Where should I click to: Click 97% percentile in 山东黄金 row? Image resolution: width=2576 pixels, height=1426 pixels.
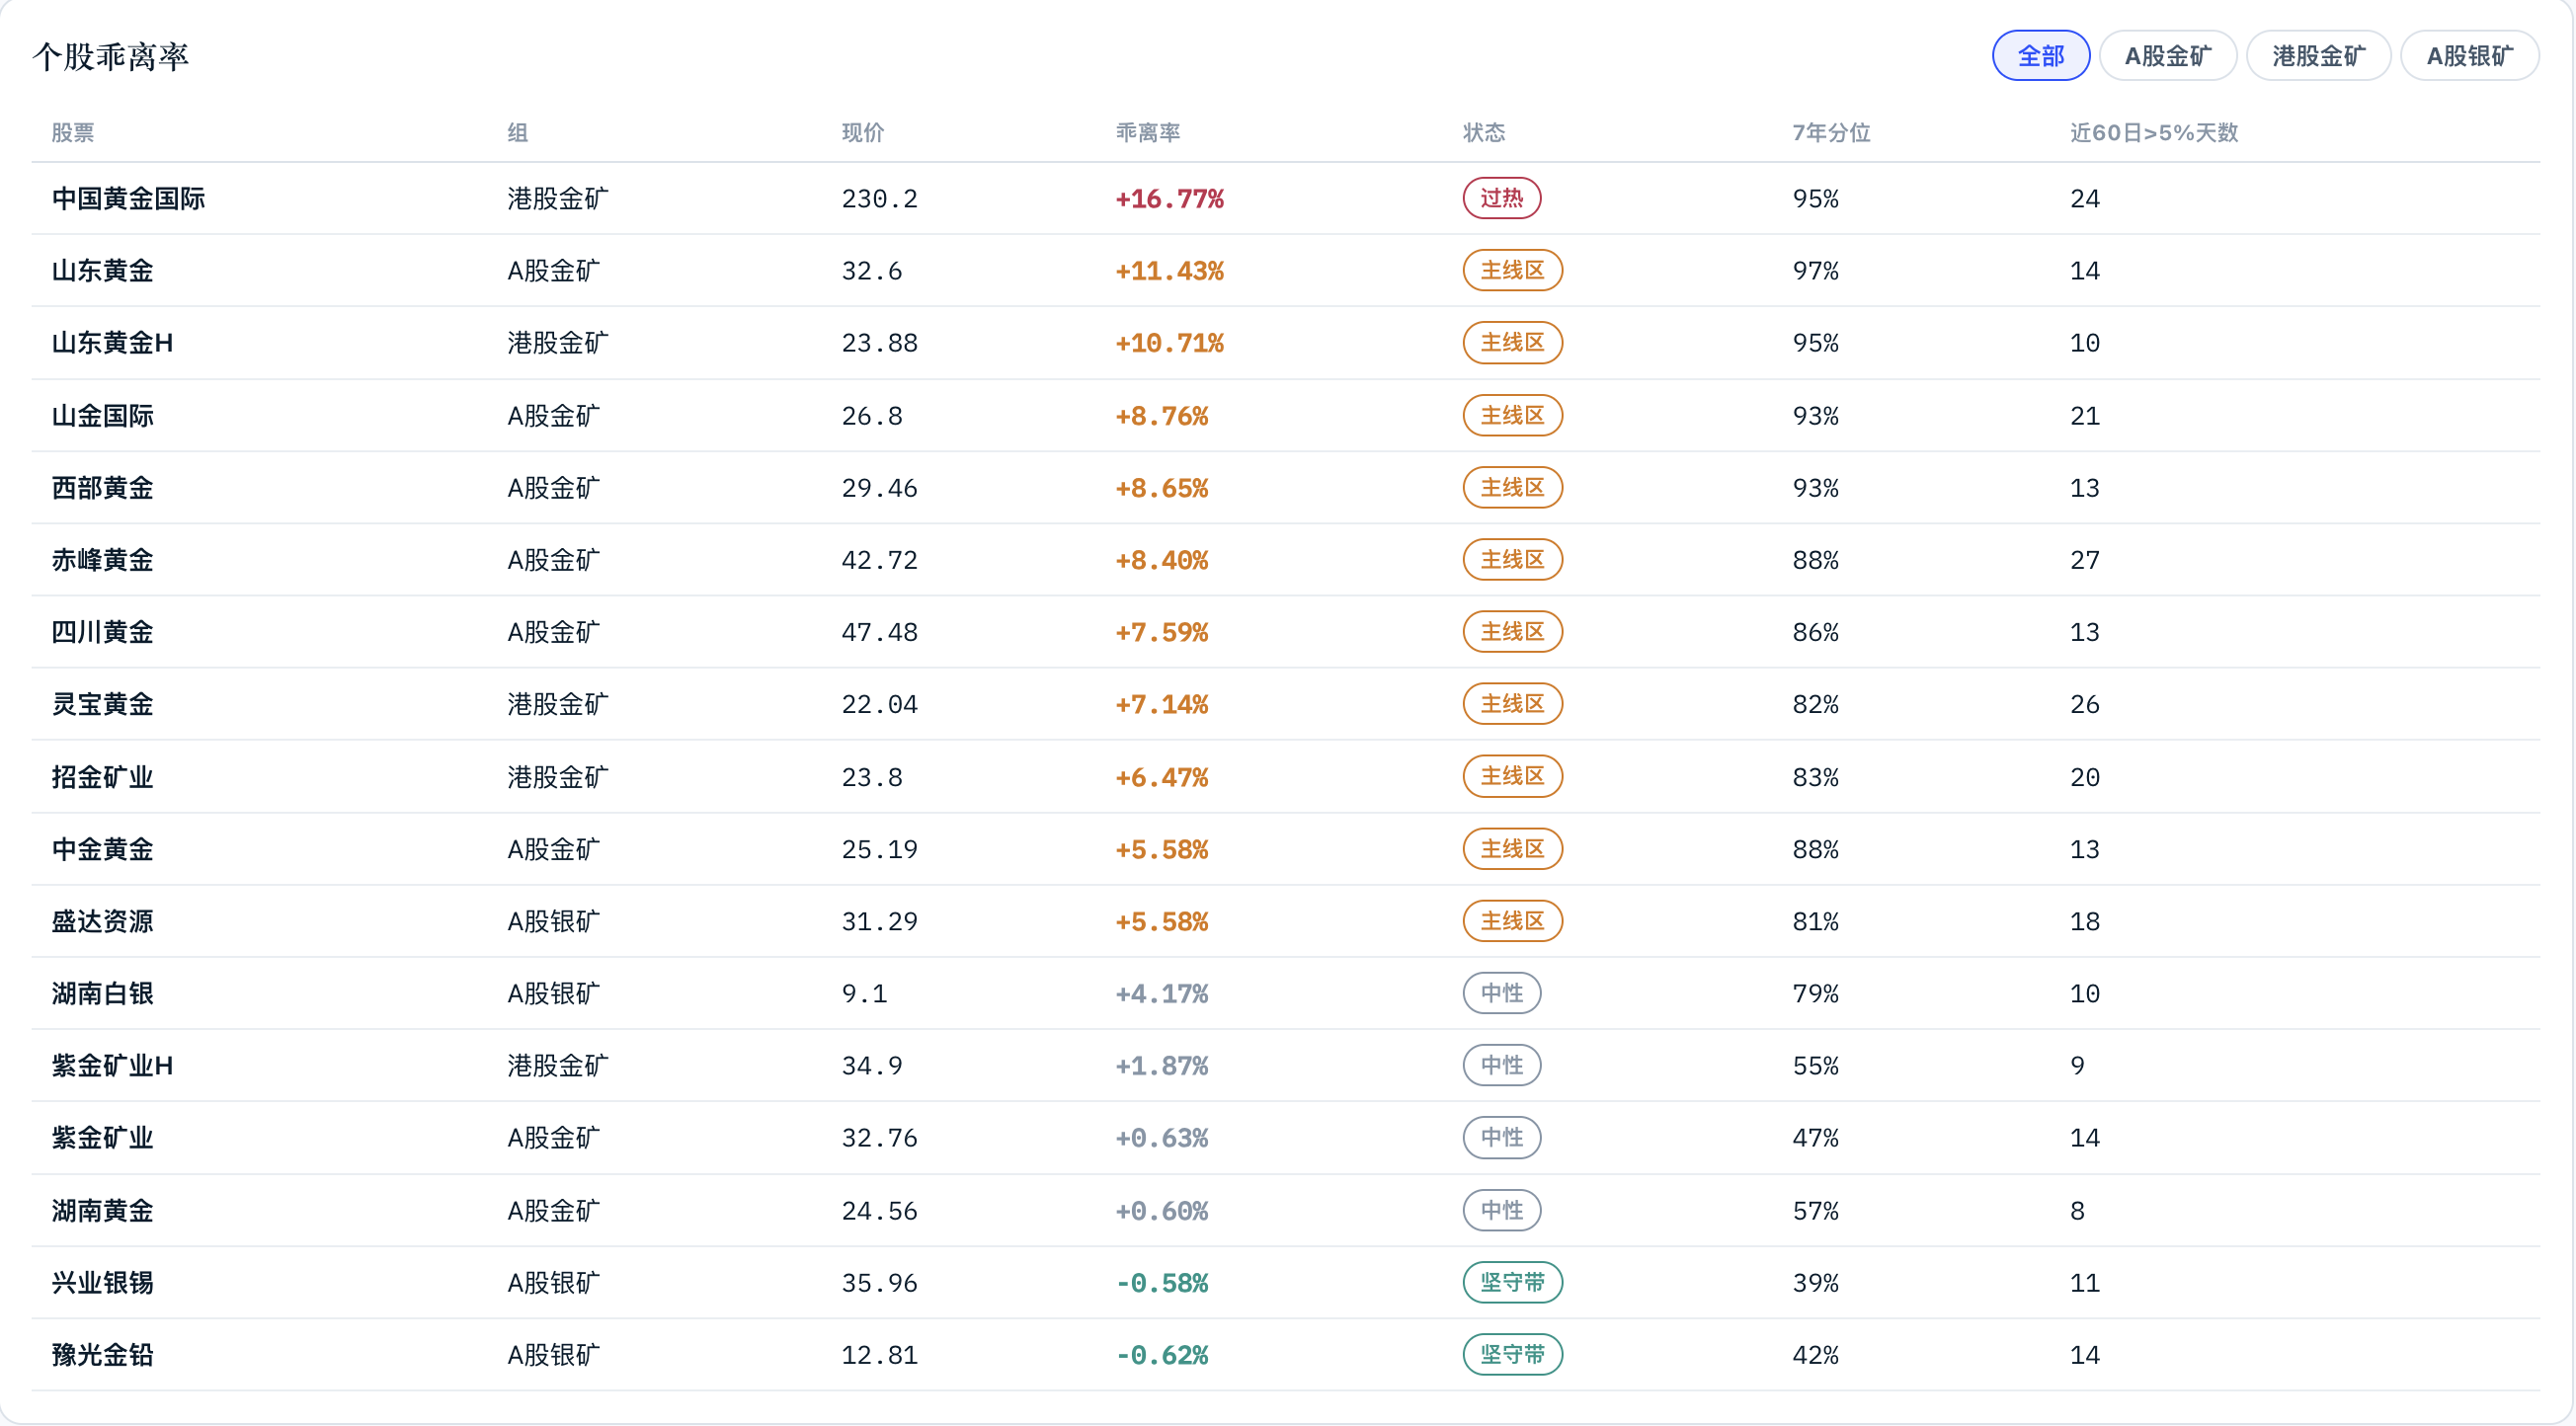[1815, 271]
